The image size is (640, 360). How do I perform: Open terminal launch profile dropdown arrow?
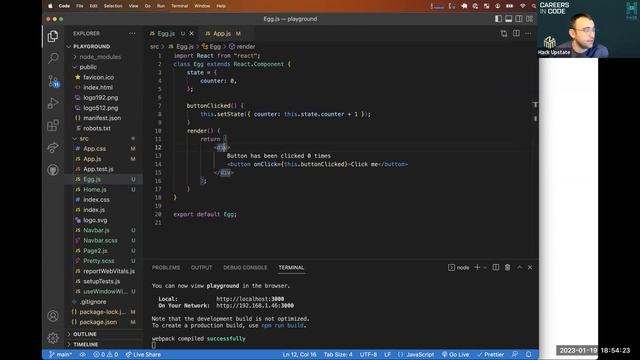485,267
